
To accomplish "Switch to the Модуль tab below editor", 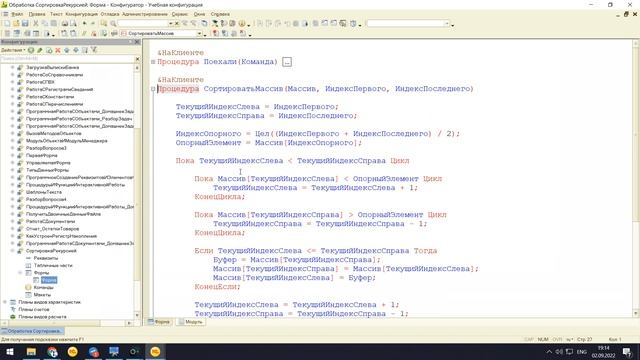I will pos(190,322).
